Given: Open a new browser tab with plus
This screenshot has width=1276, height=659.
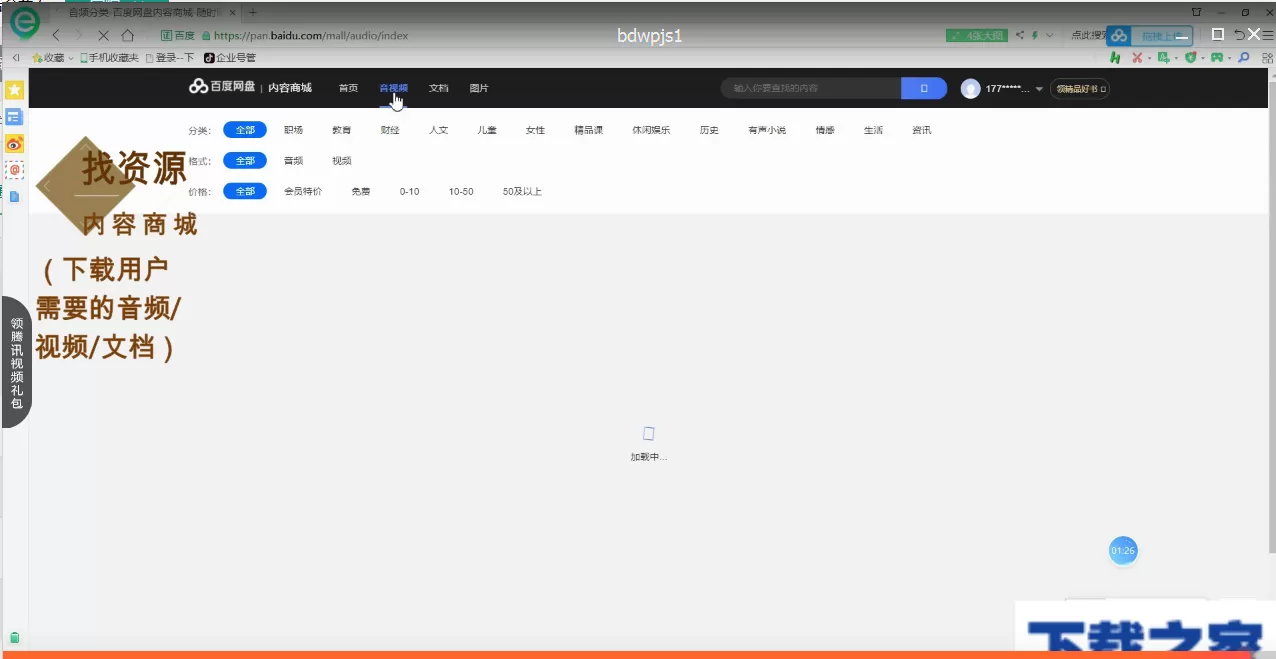Looking at the screenshot, I should click(x=253, y=12).
